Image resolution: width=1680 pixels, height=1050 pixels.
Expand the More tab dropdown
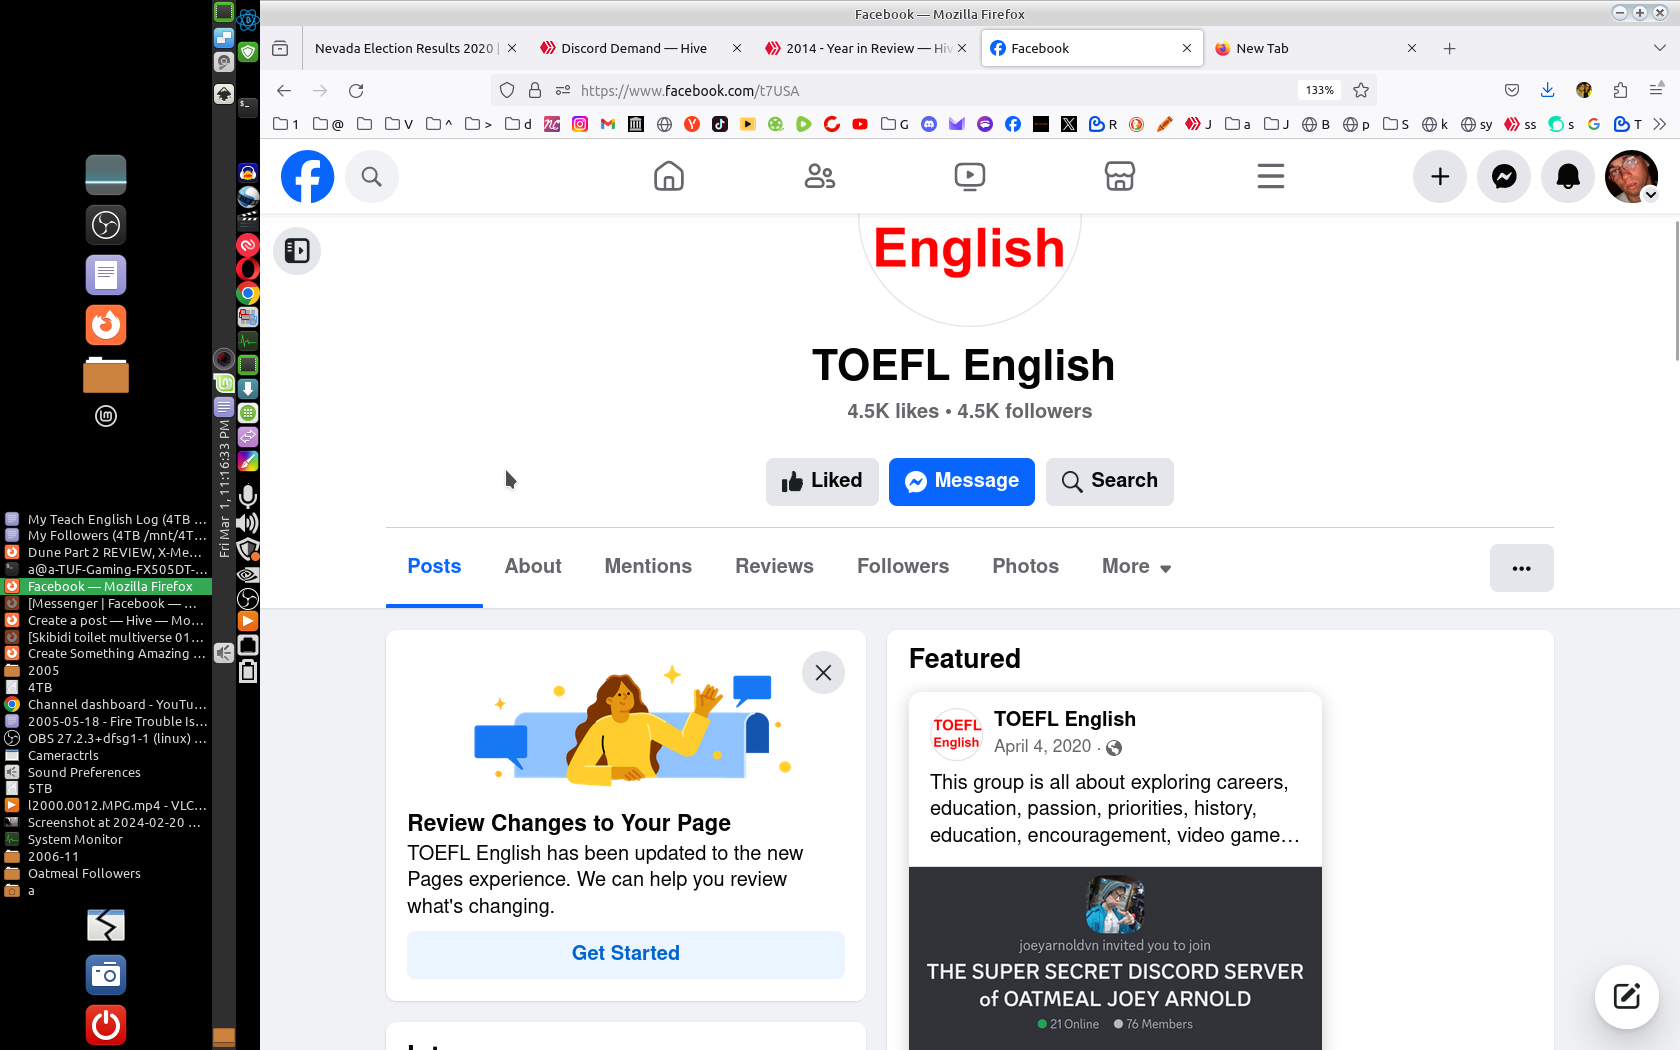[x=1136, y=567]
